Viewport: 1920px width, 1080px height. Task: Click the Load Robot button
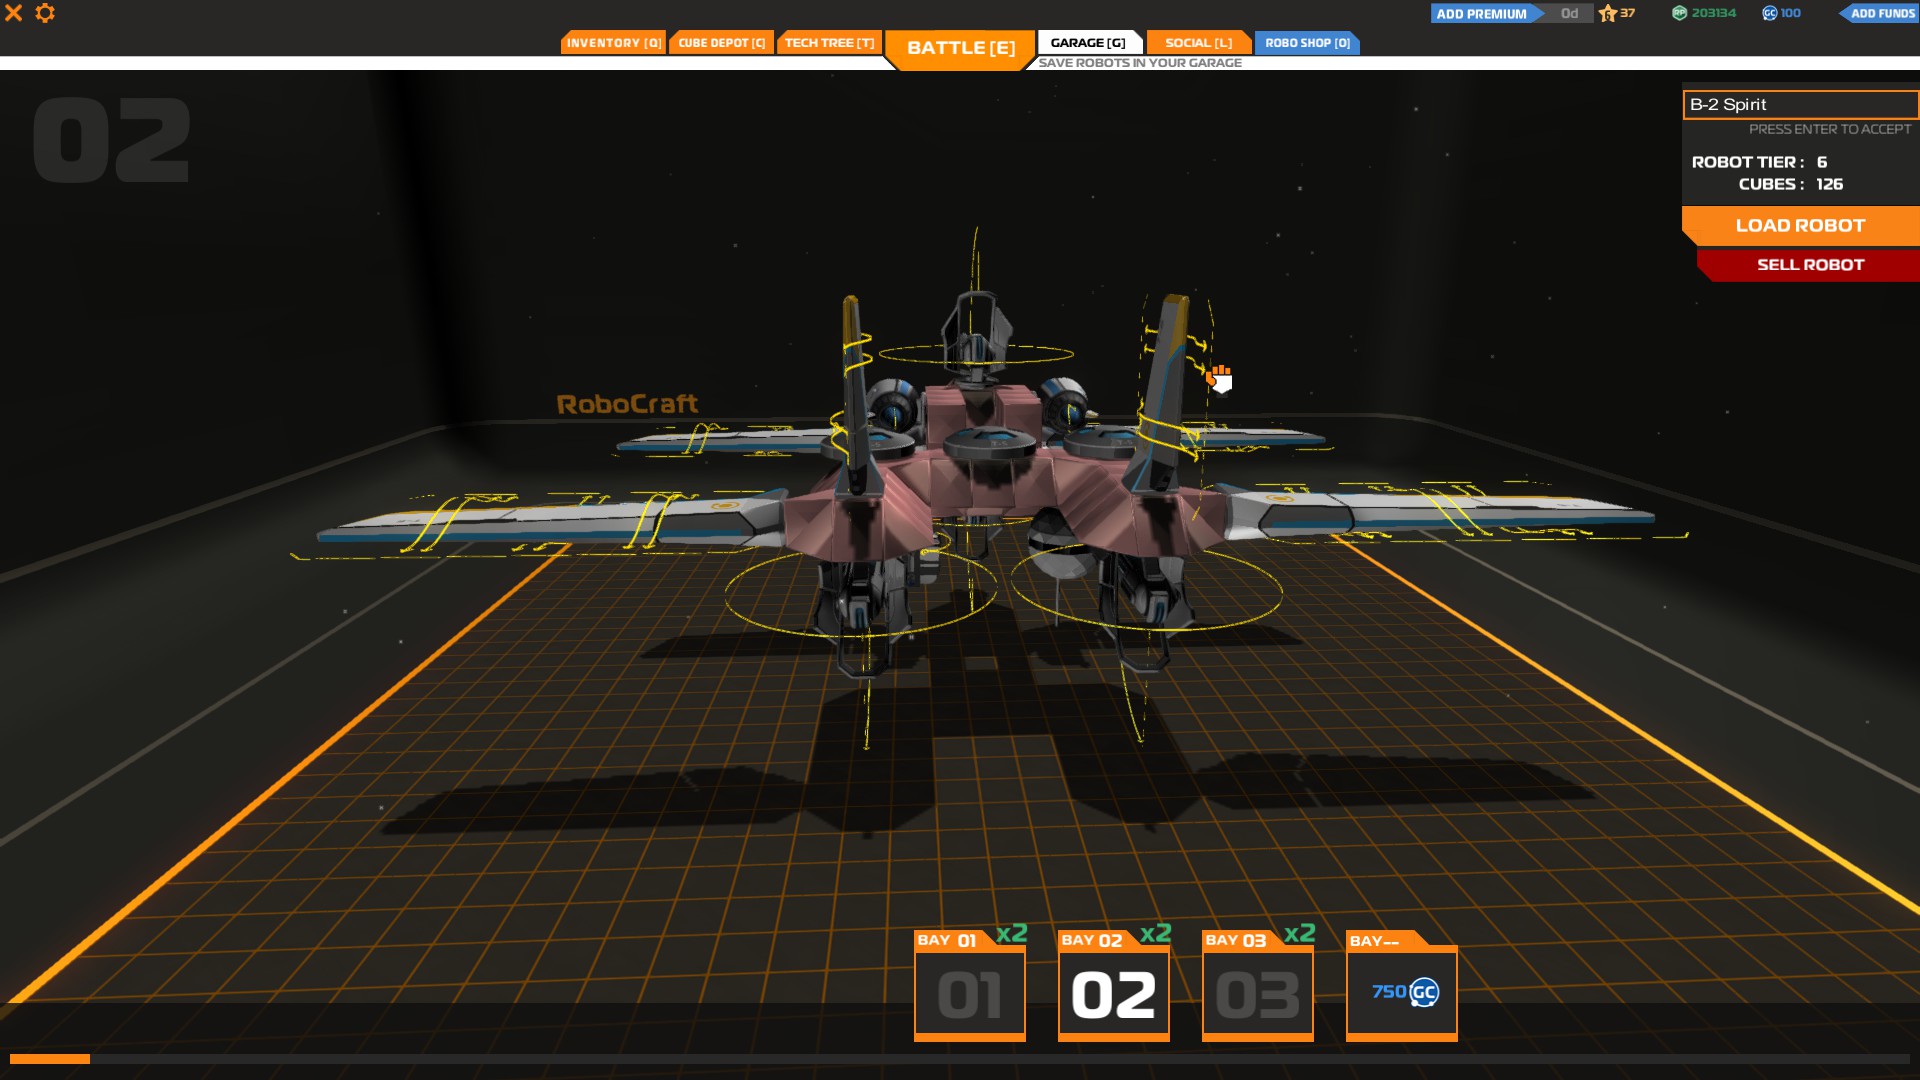coord(1800,226)
